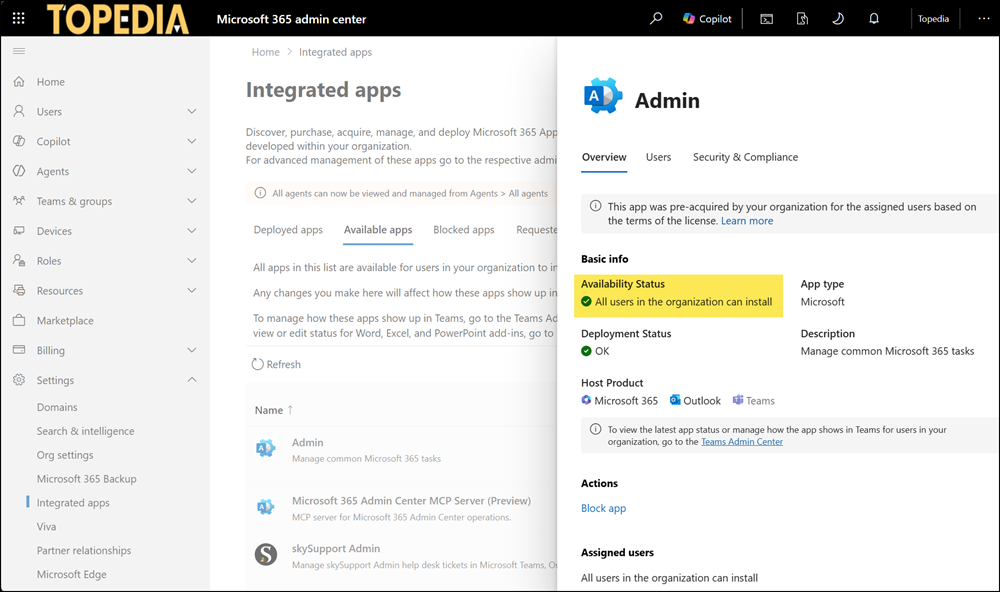Select Integrated apps in sidebar
The image size is (1000, 592).
click(x=73, y=503)
